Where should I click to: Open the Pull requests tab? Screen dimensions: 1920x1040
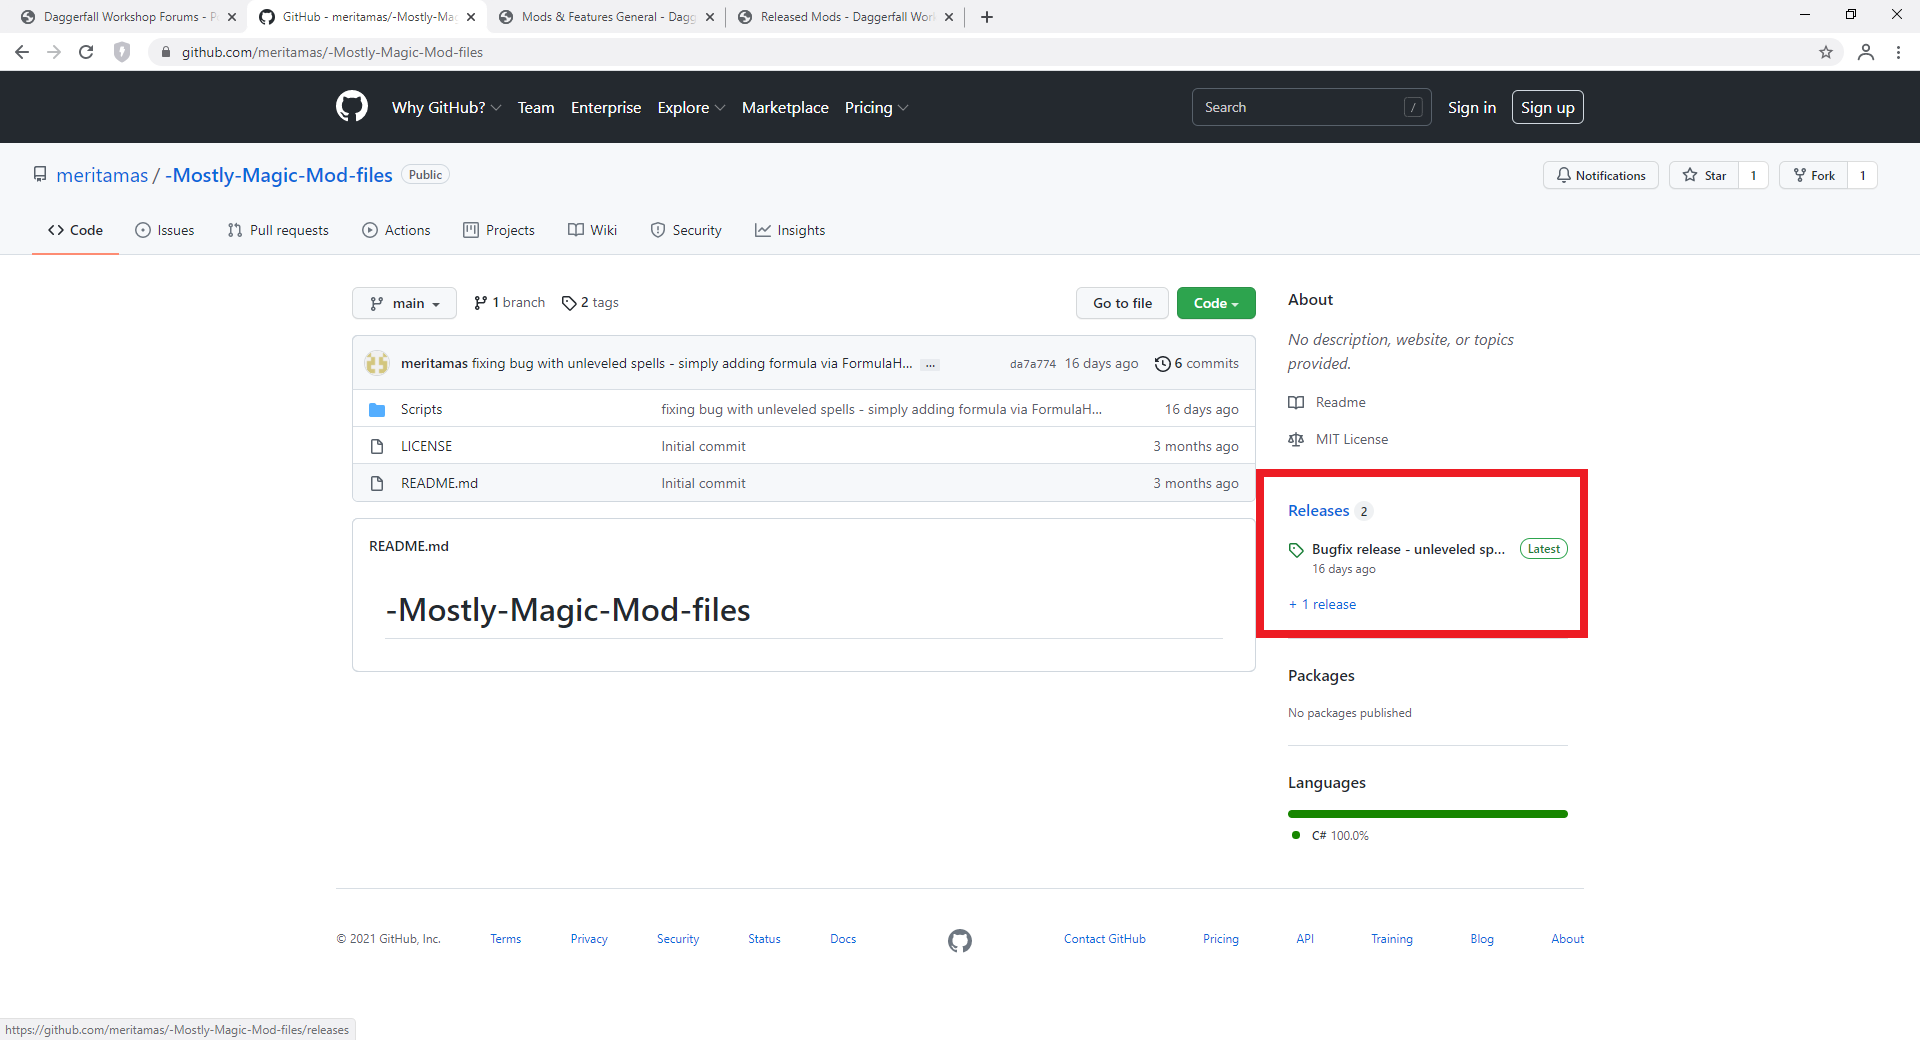[278, 230]
